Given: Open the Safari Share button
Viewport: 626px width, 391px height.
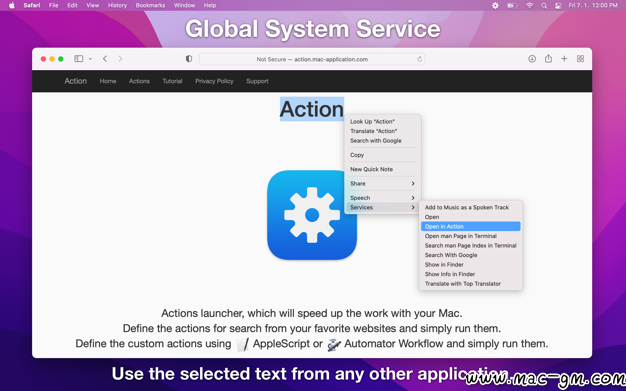Looking at the screenshot, I should (x=548, y=59).
